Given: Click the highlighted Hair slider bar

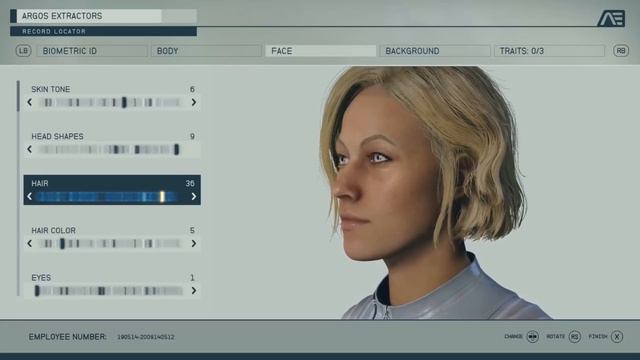Looking at the screenshot, I should (x=108, y=197).
